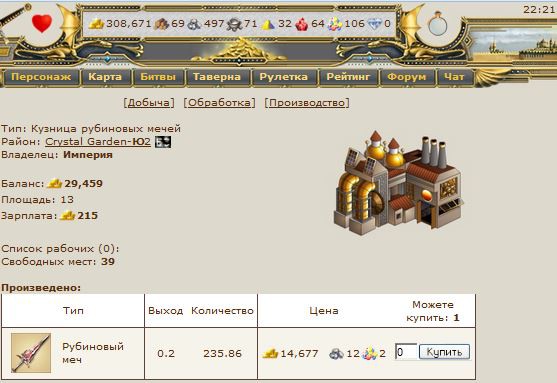Click the multicolored gems resource icon

pos(335,24)
